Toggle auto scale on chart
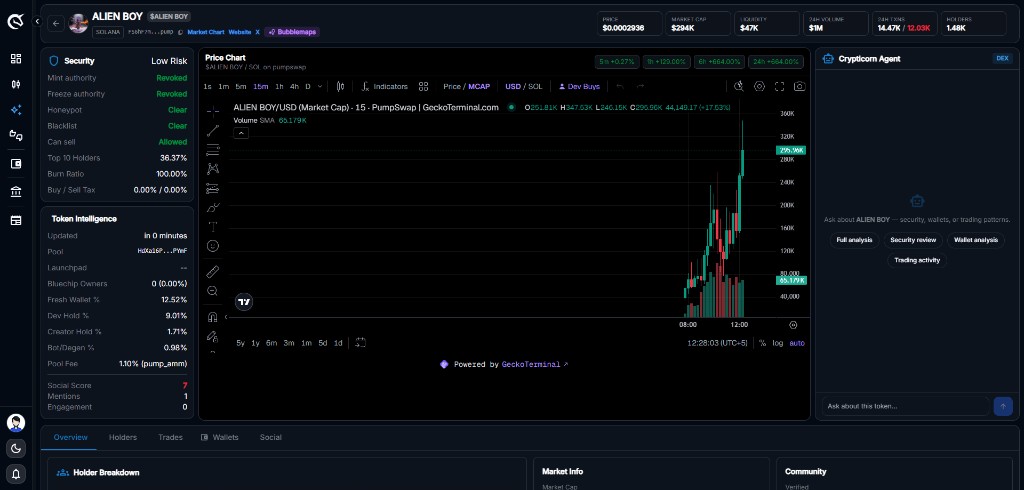 pyautogui.click(x=797, y=343)
